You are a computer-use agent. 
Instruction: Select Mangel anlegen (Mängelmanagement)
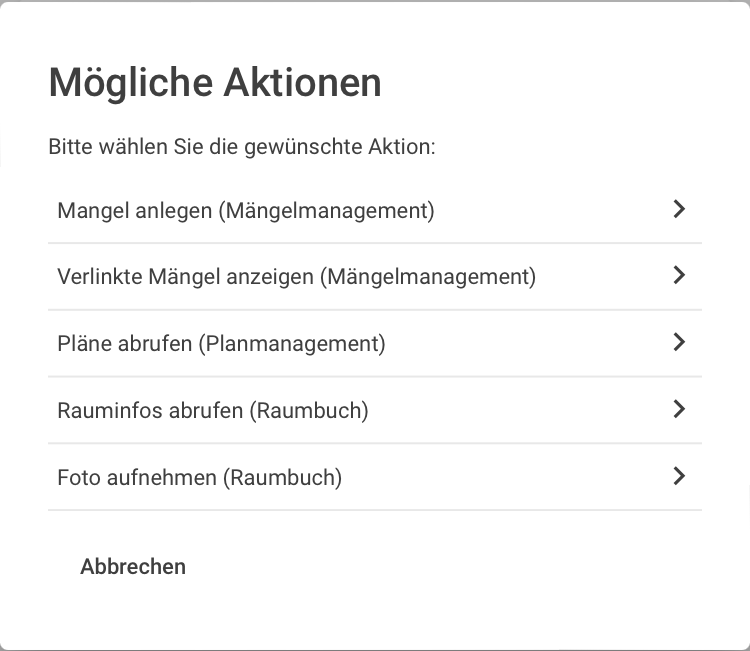pos(375,210)
